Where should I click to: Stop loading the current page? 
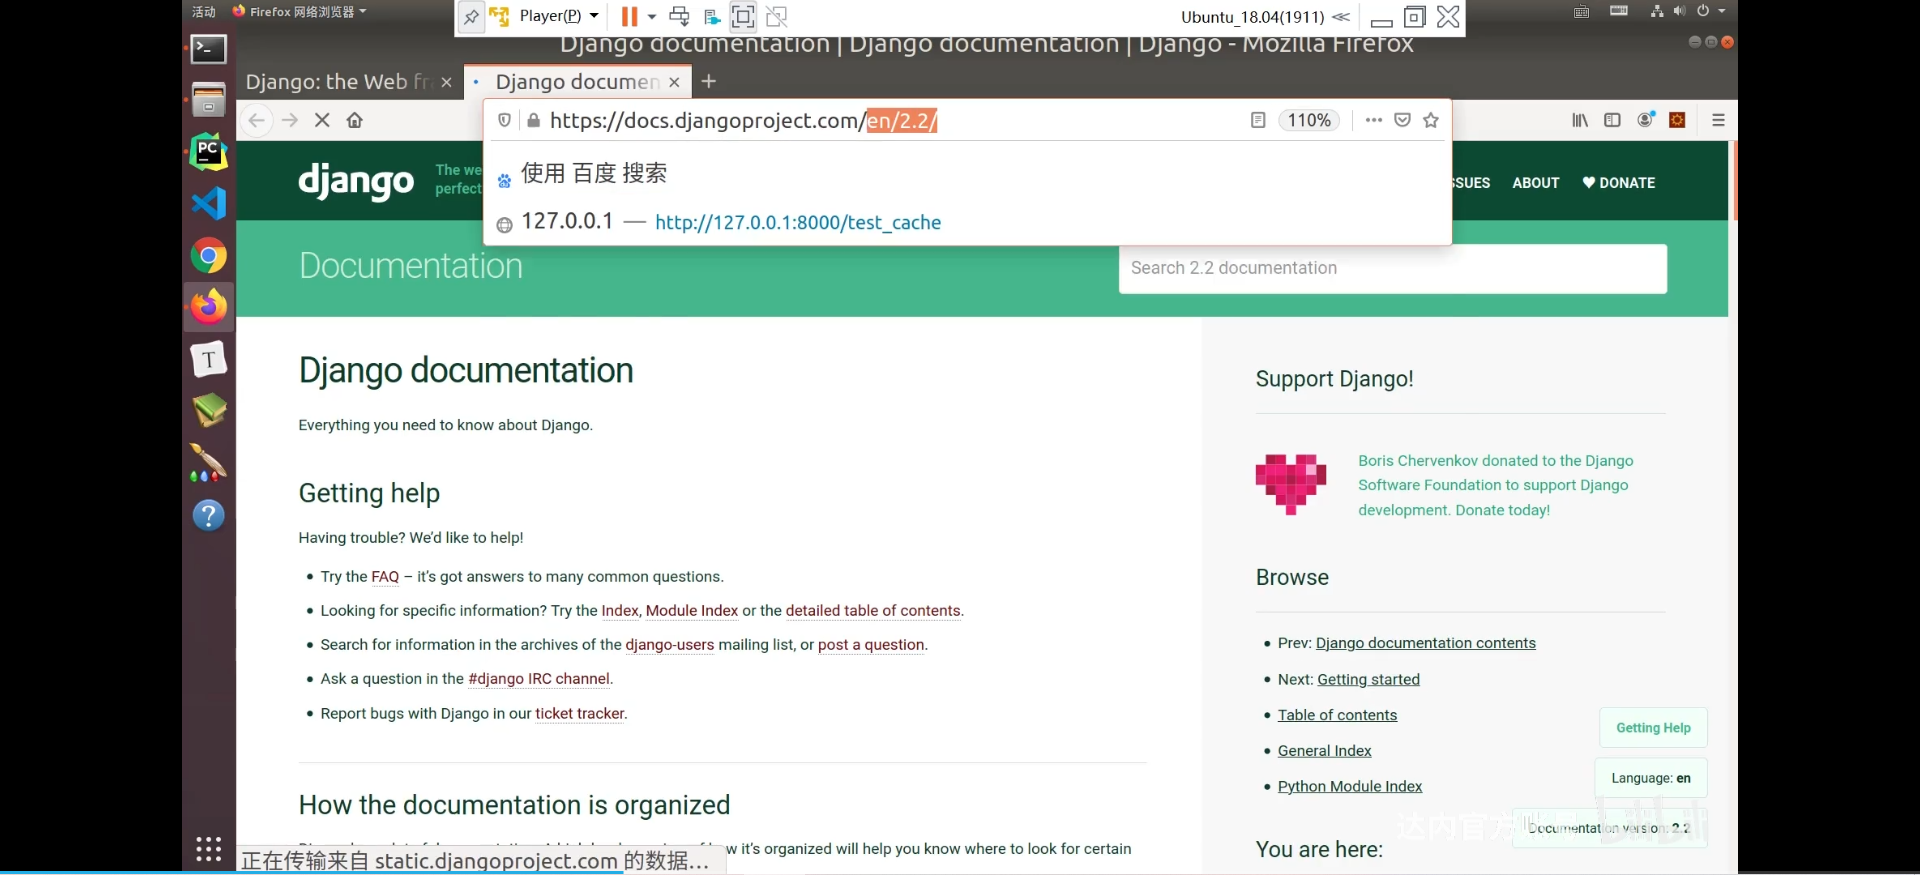click(x=322, y=120)
